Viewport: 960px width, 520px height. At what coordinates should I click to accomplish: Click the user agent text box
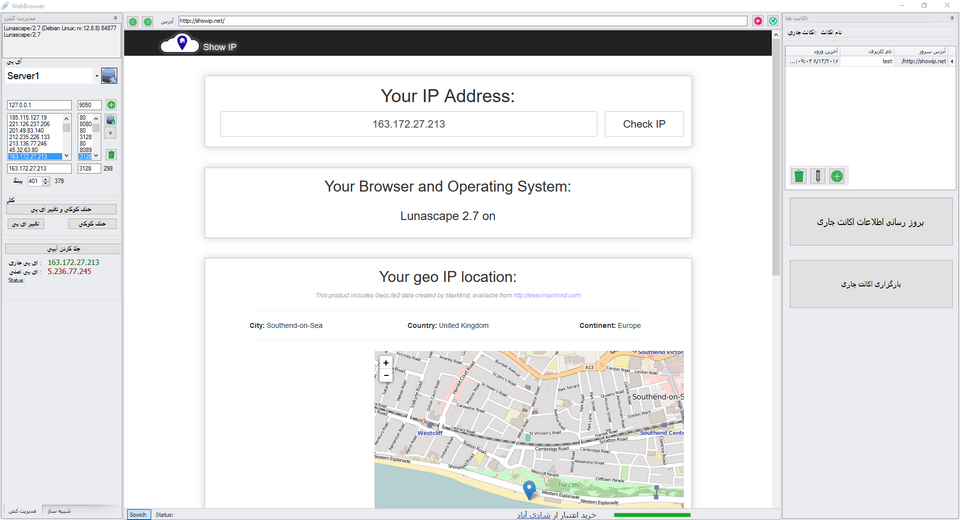point(61,40)
